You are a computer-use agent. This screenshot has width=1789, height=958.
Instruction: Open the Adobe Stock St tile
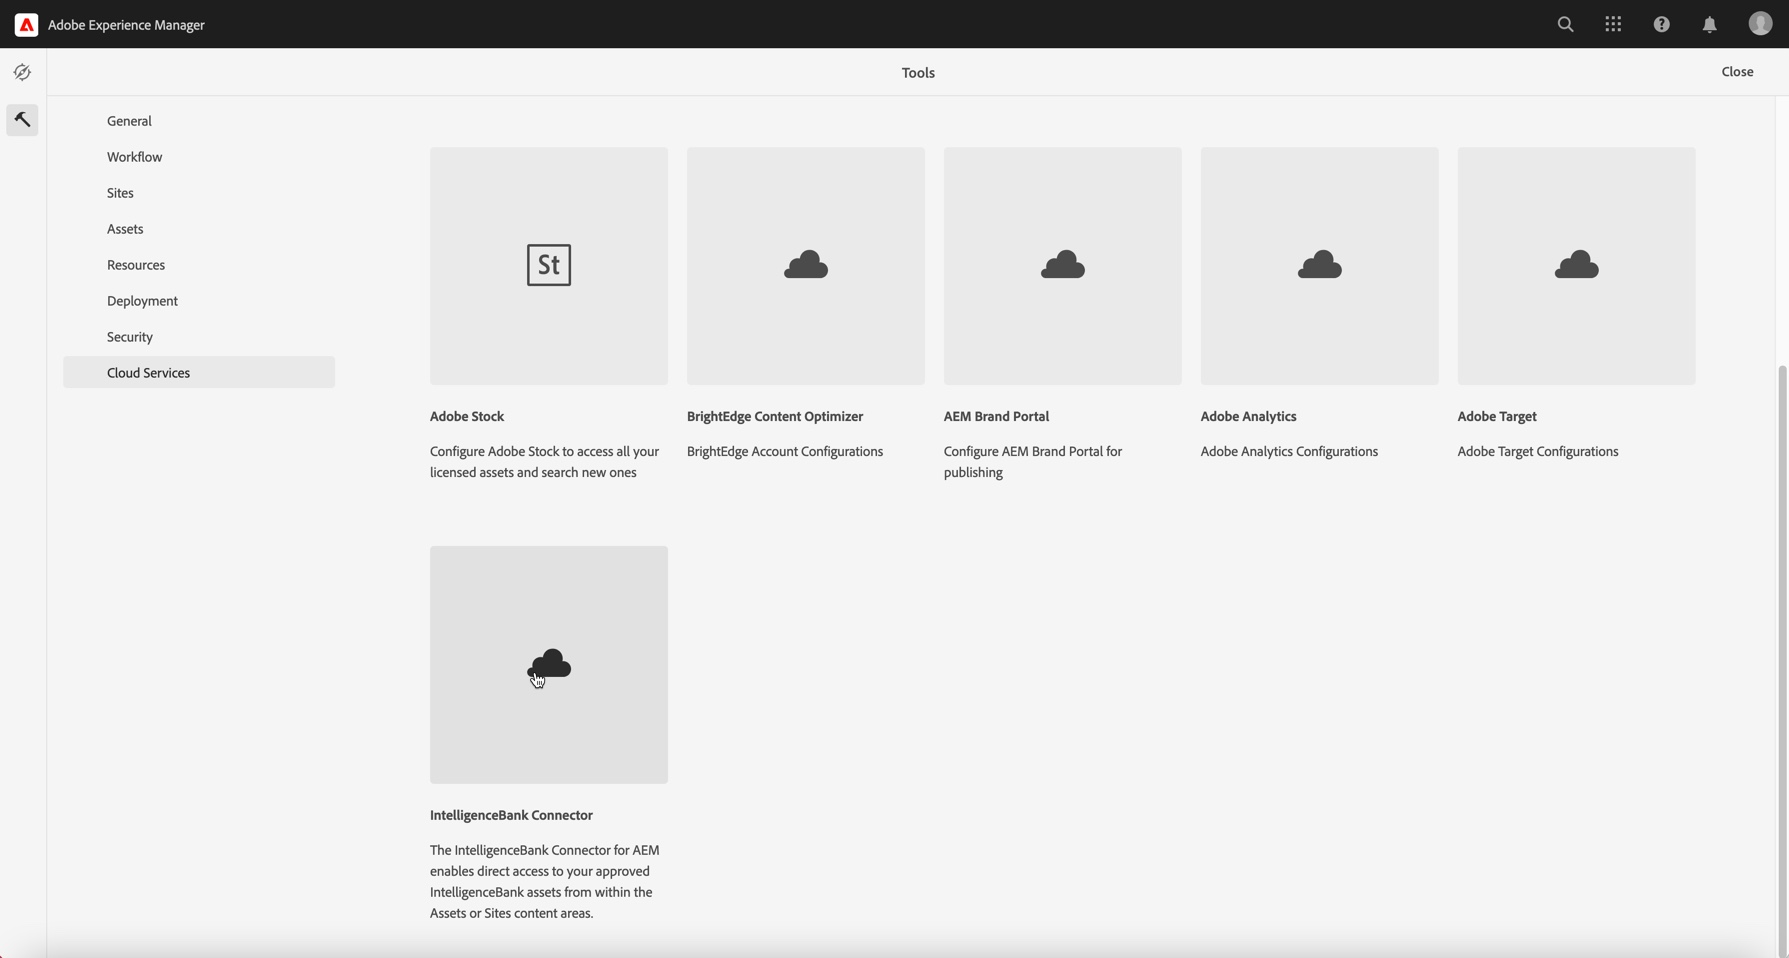click(x=549, y=266)
